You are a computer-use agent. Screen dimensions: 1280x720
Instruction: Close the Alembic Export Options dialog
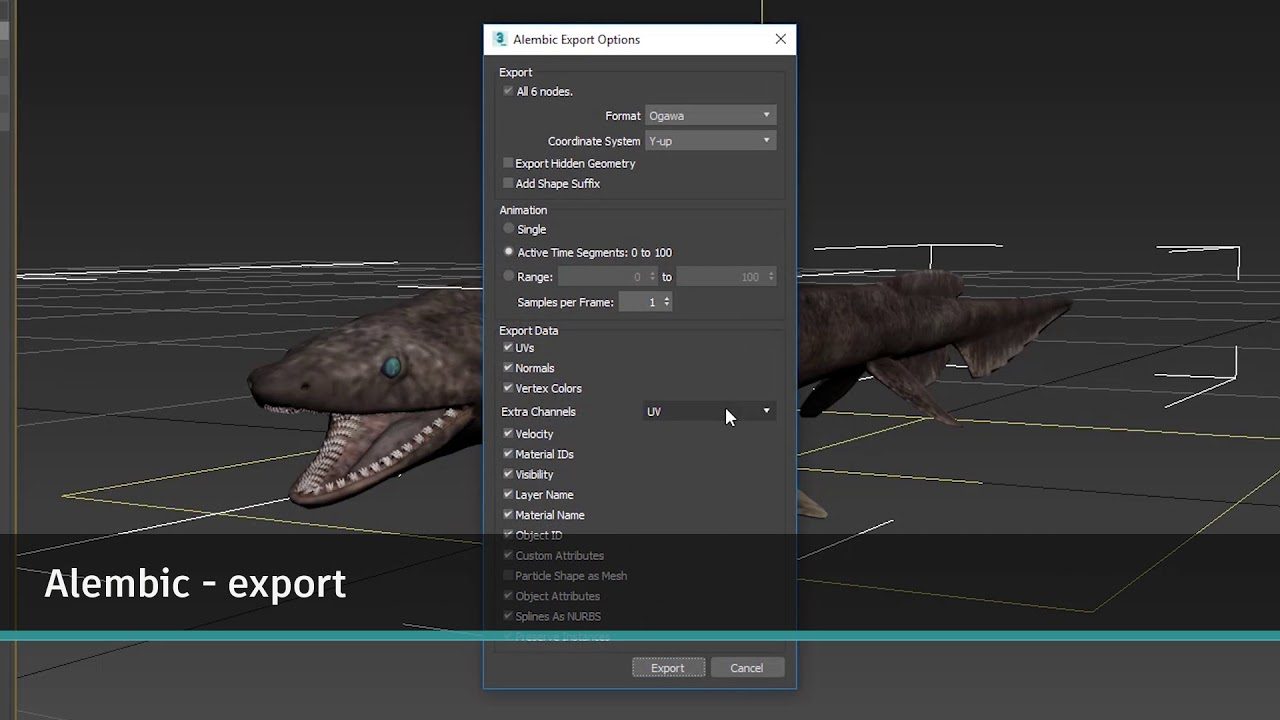pos(780,40)
